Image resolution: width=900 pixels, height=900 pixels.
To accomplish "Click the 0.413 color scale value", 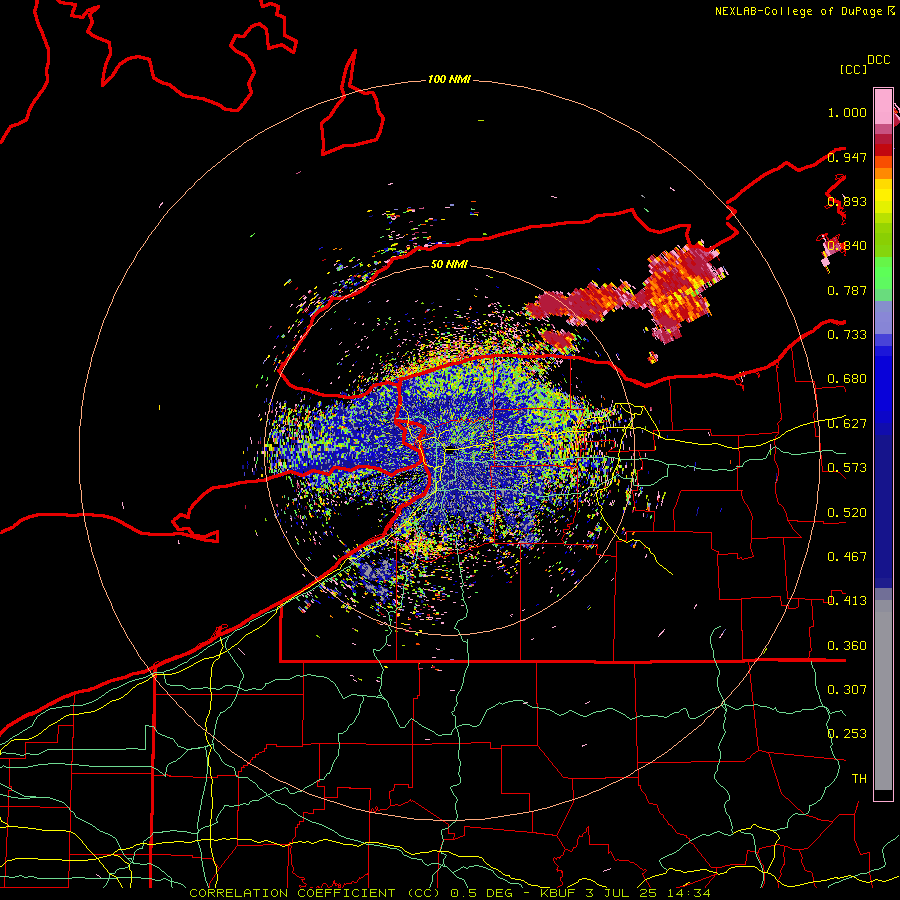I will tap(847, 601).
